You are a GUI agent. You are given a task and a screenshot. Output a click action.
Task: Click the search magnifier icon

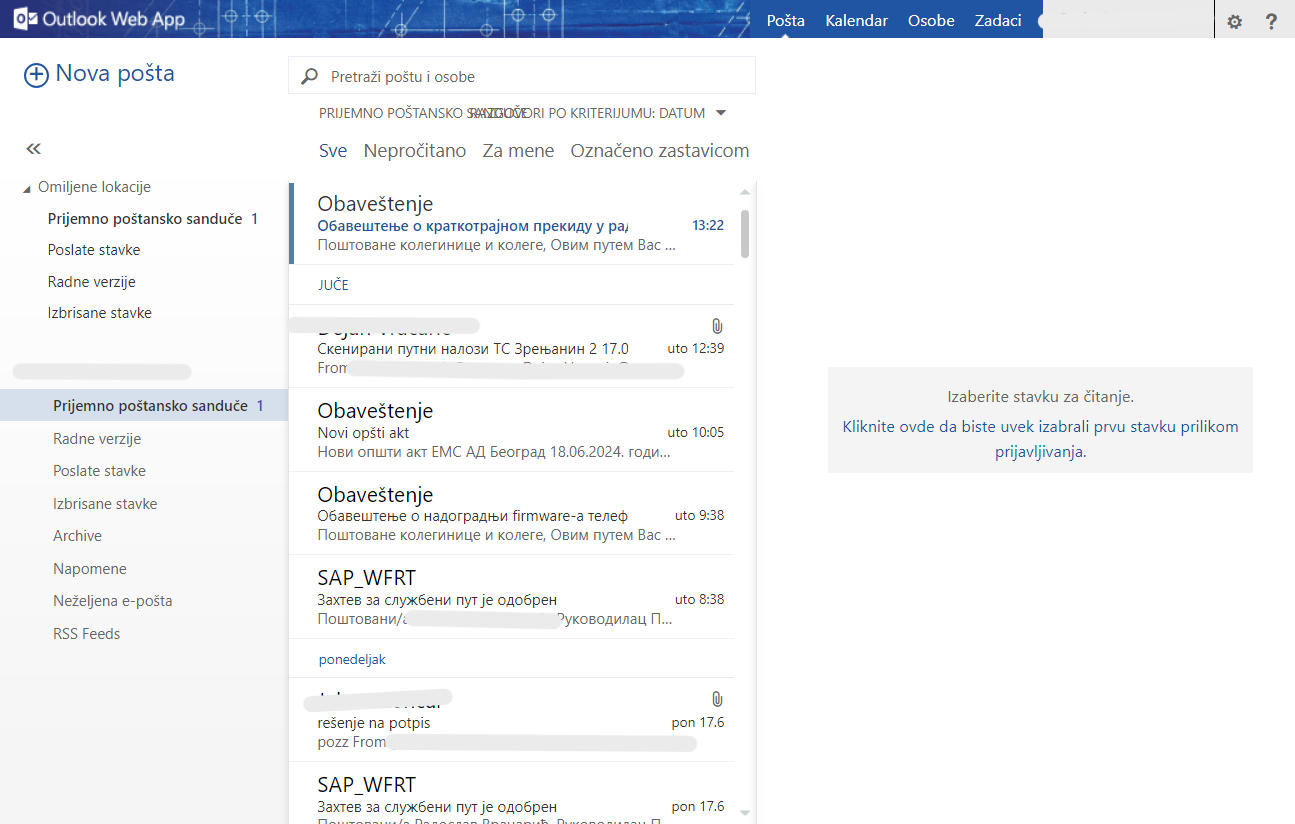click(310, 77)
